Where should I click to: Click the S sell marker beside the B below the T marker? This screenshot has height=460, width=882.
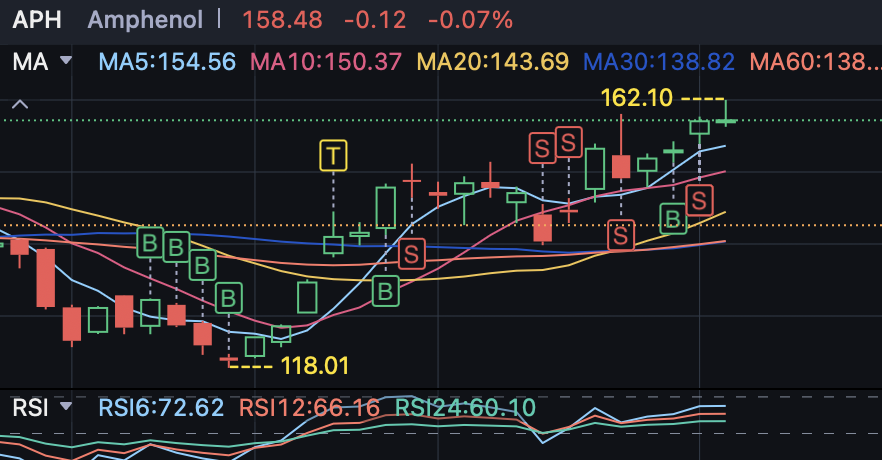tap(412, 255)
